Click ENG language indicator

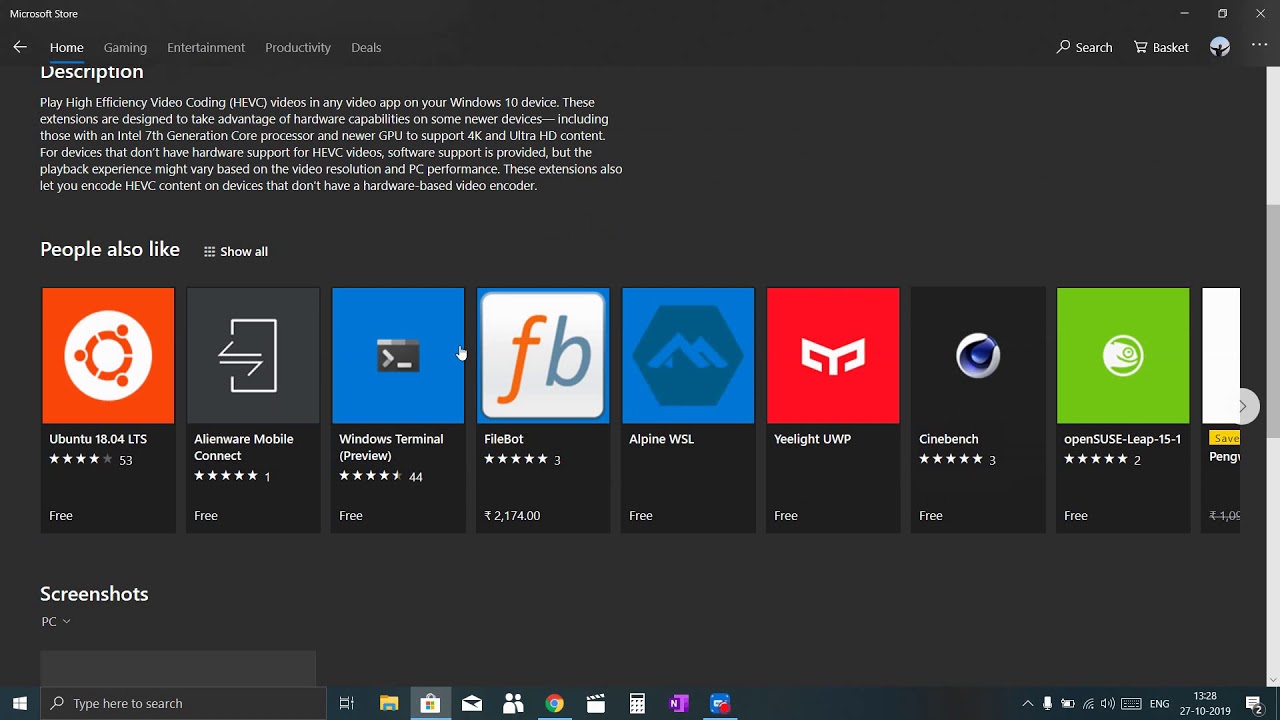1160,703
